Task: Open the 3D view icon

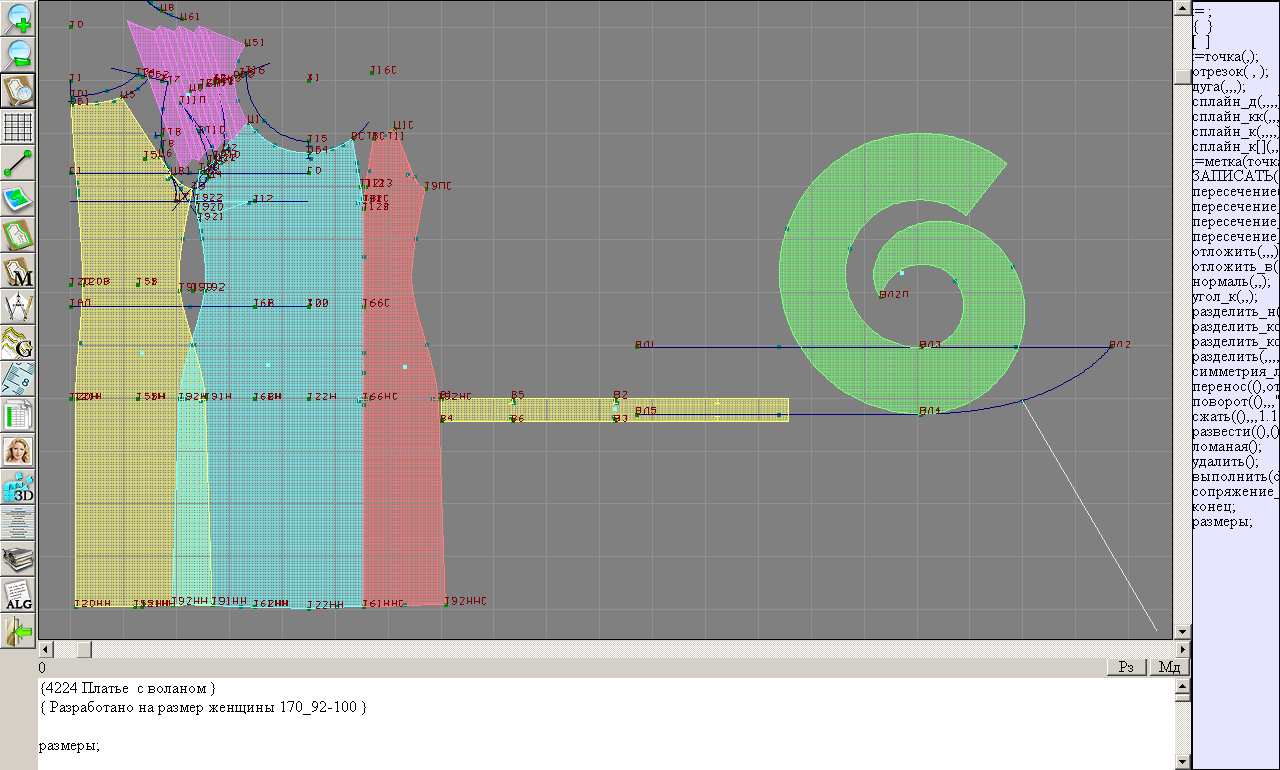Action: coord(19,487)
